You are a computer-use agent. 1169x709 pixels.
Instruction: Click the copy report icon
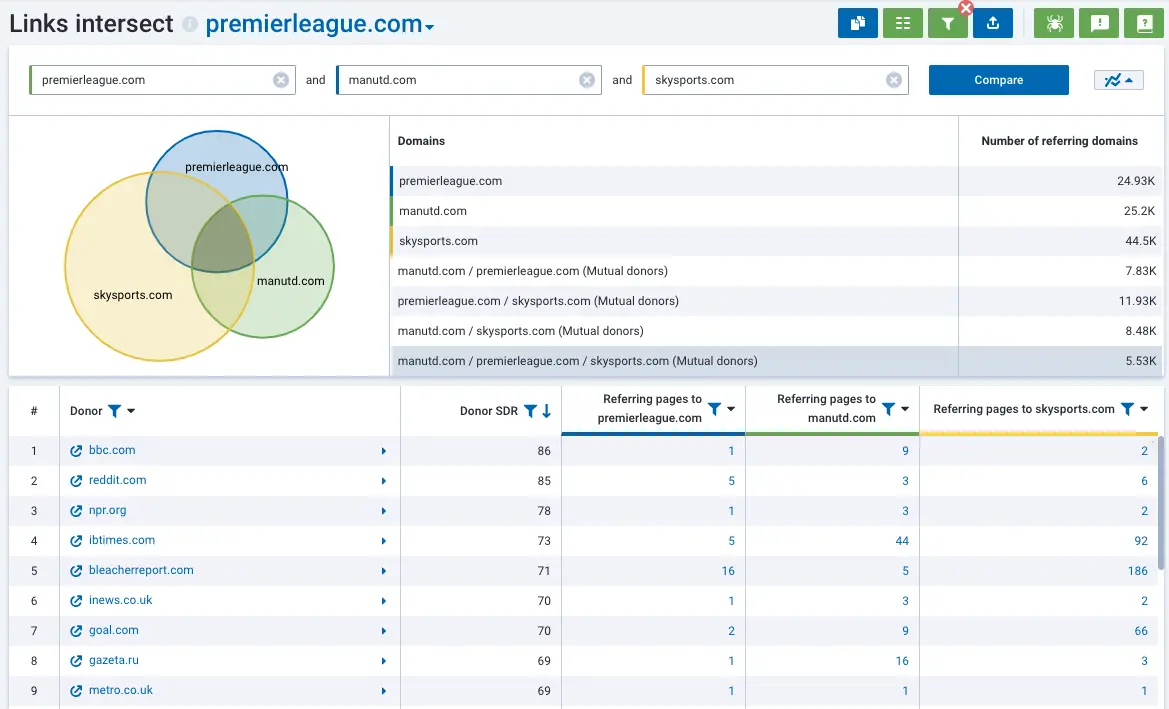[857, 24]
